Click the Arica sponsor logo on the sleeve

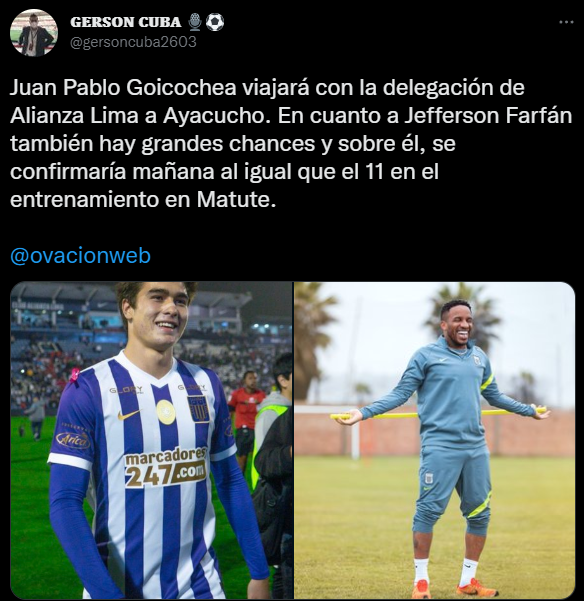pos(73,440)
